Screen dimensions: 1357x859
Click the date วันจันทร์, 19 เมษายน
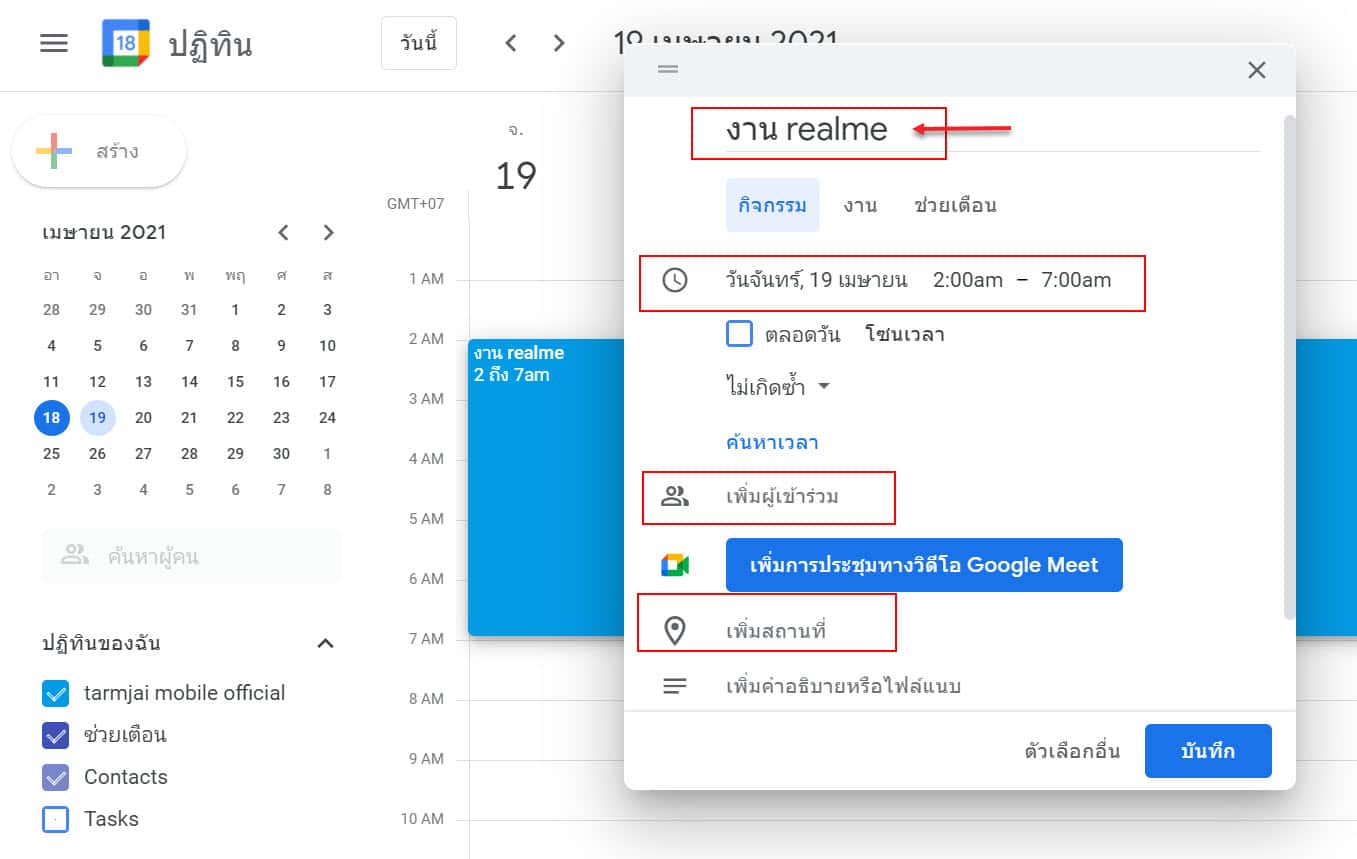click(x=816, y=280)
